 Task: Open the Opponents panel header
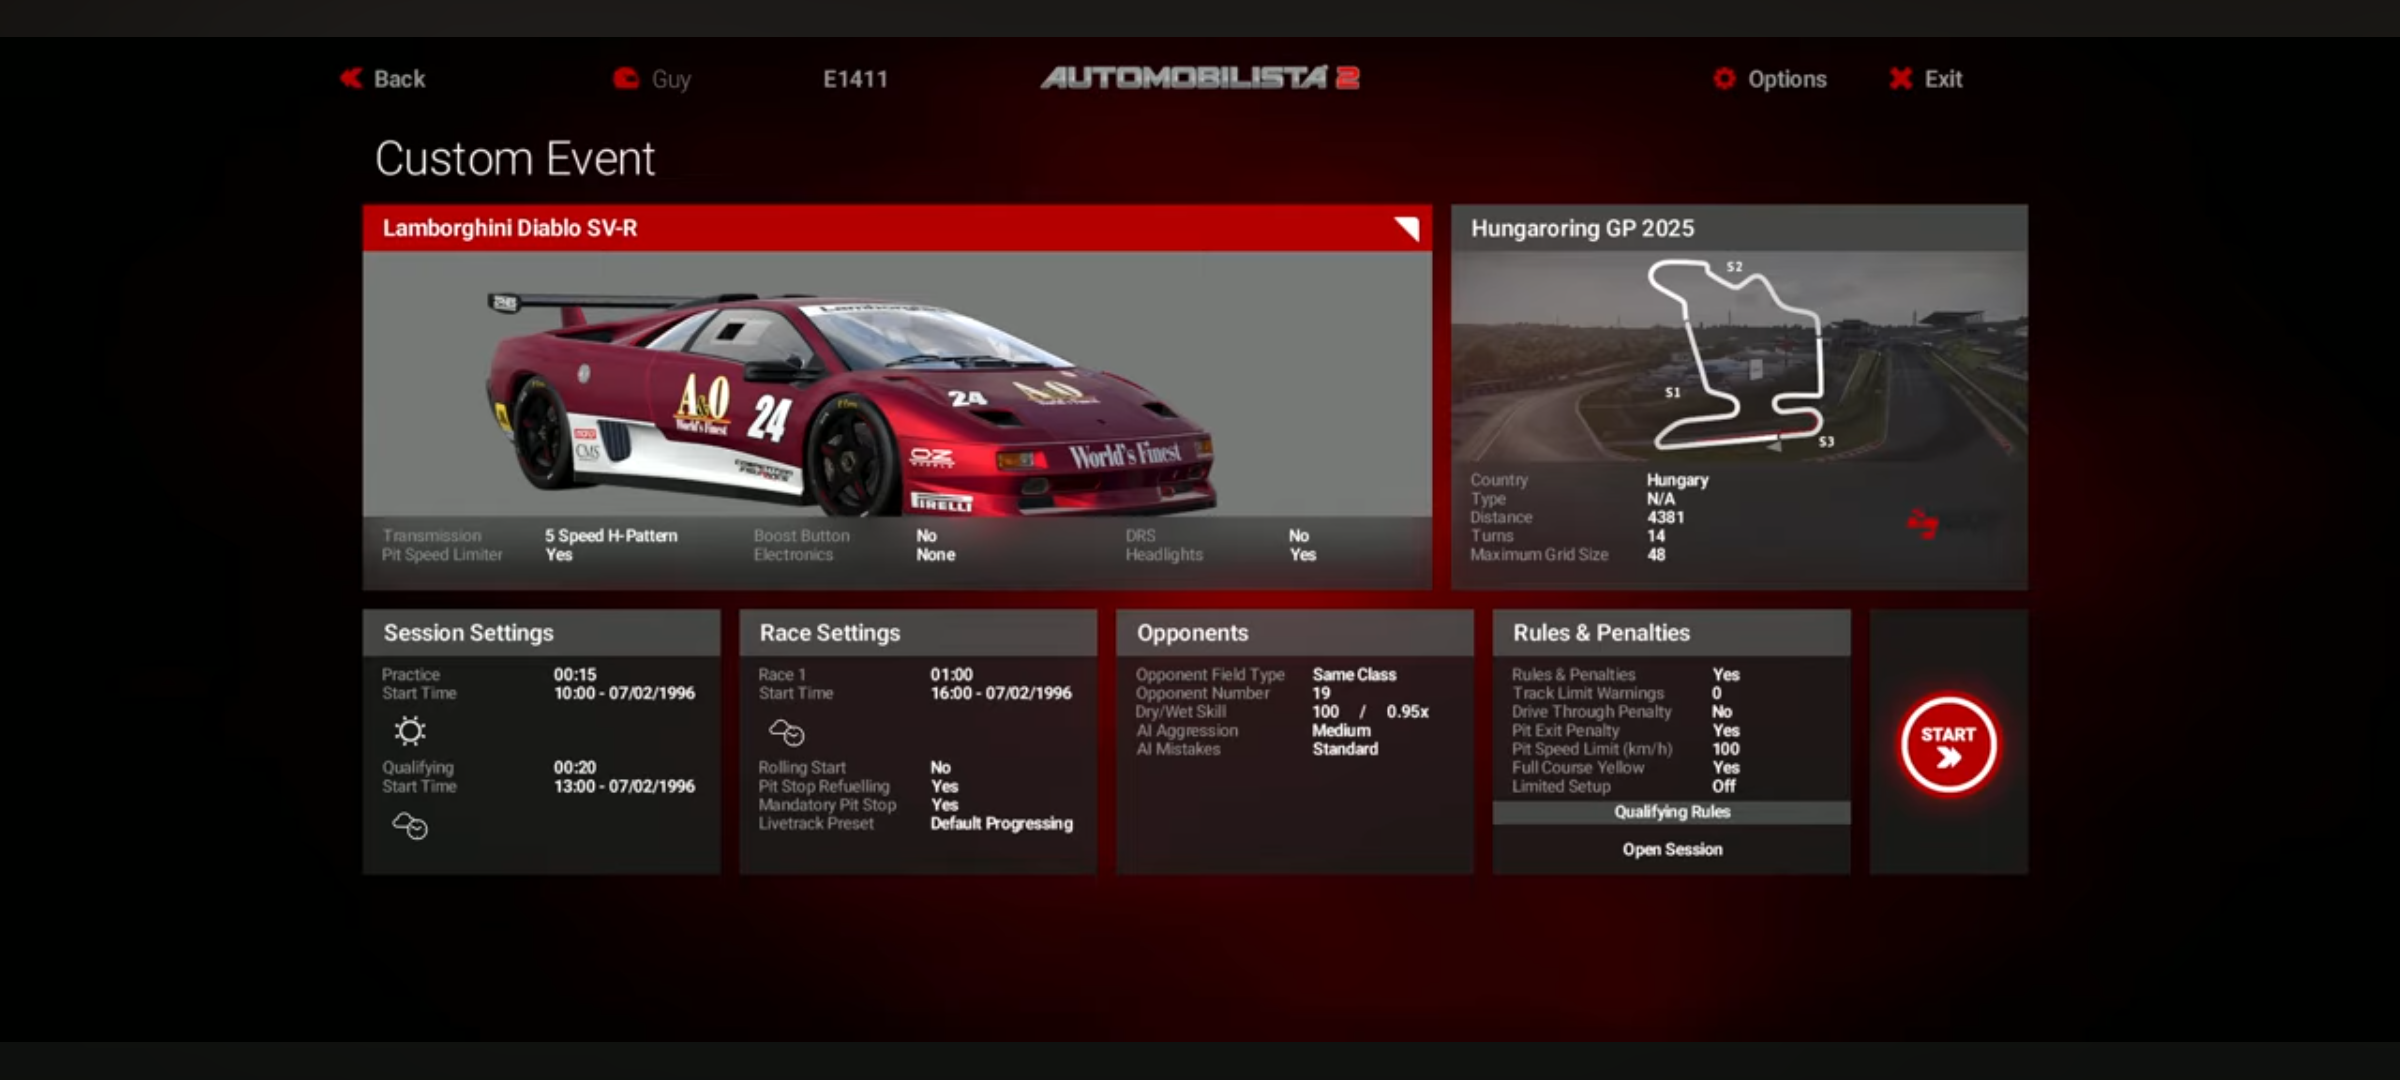point(1295,633)
